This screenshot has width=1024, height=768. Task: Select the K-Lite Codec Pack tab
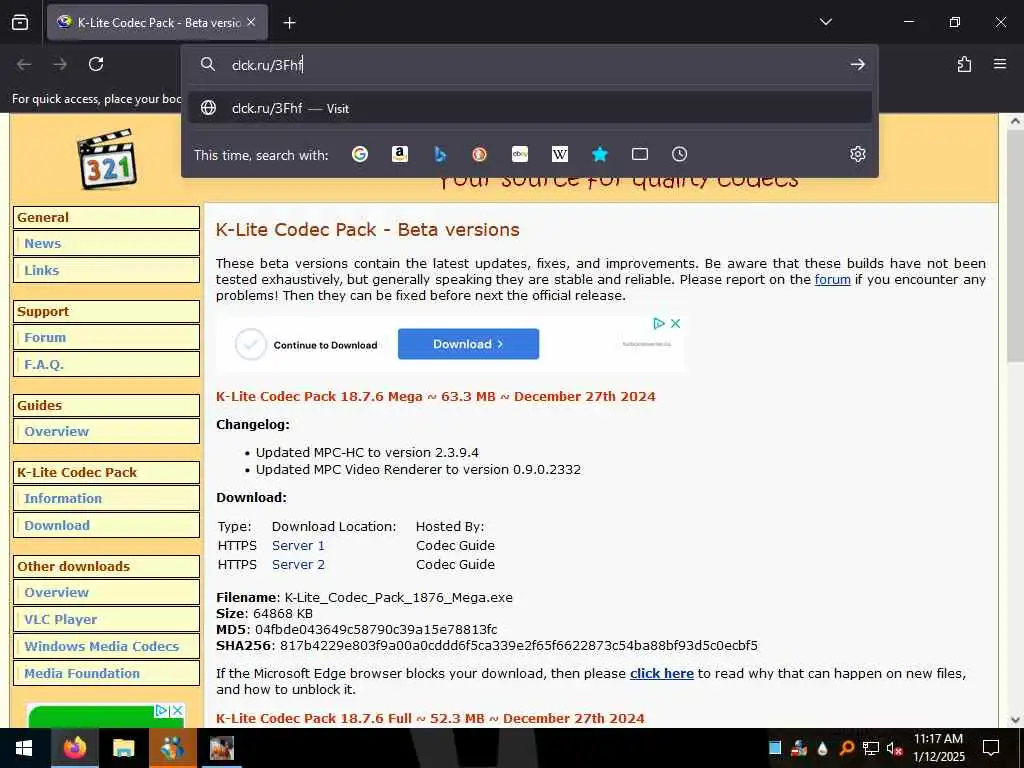point(157,22)
